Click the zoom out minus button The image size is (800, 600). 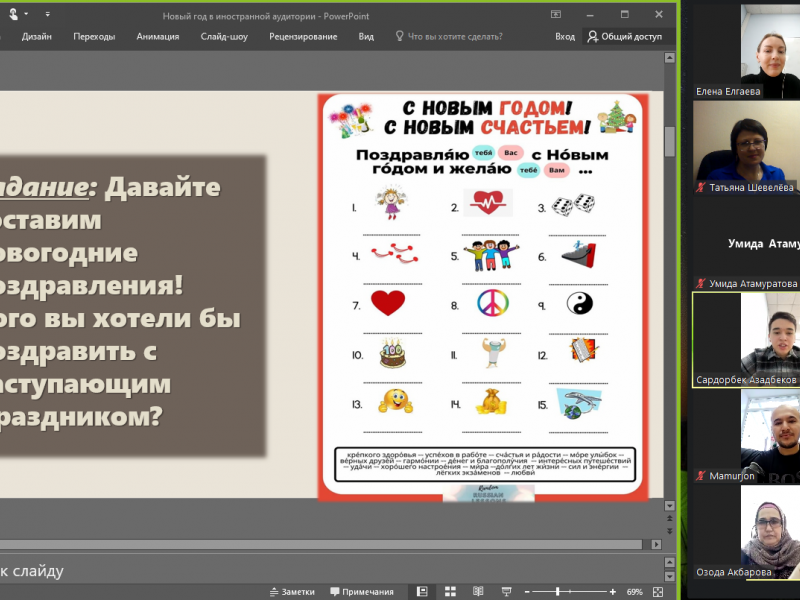[x=529, y=591]
